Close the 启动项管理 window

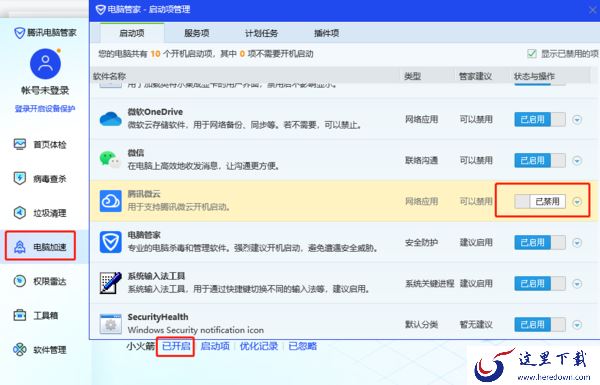(593, 10)
